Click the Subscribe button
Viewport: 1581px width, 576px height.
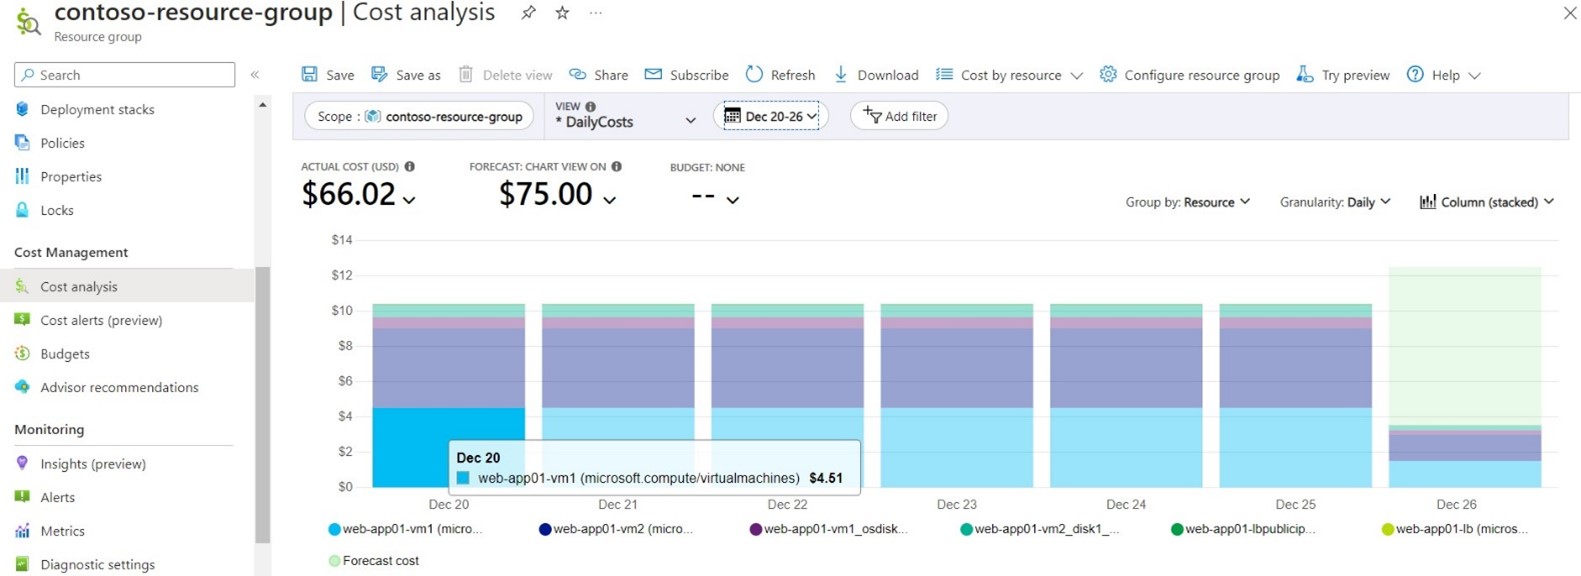tap(687, 74)
